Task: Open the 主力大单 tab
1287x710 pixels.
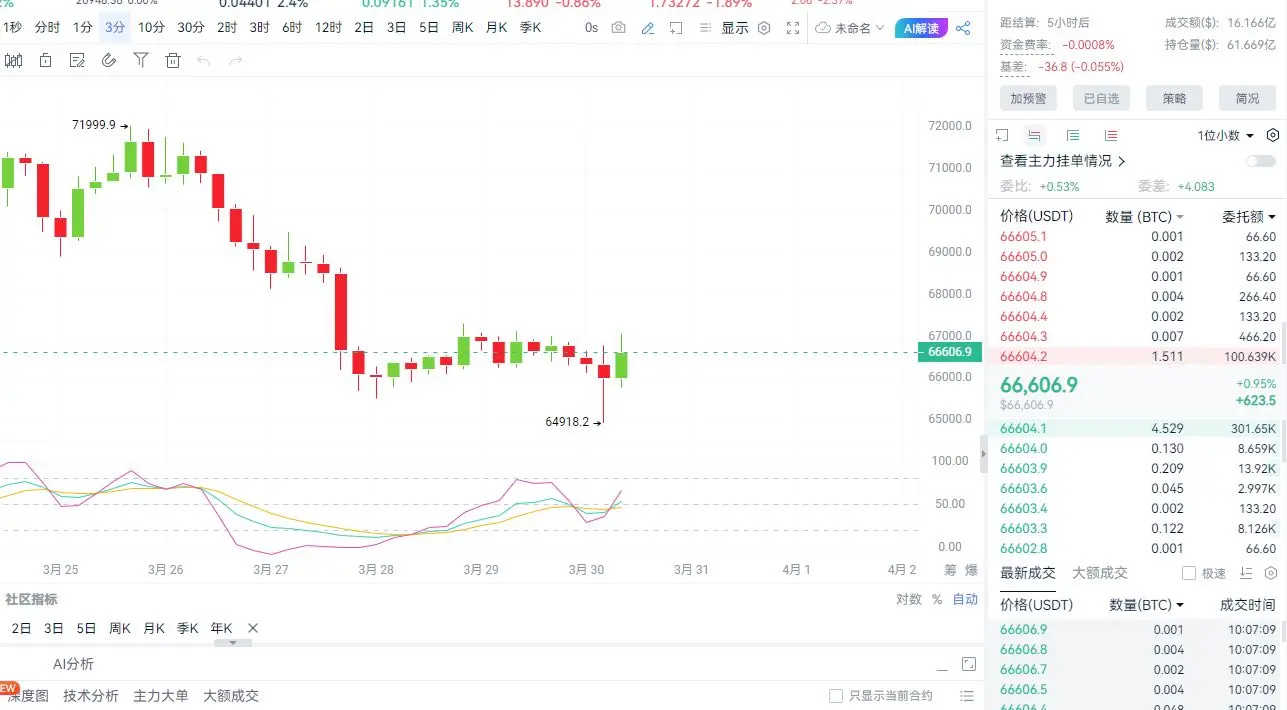Action: pyautogui.click(x=161, y=696)
